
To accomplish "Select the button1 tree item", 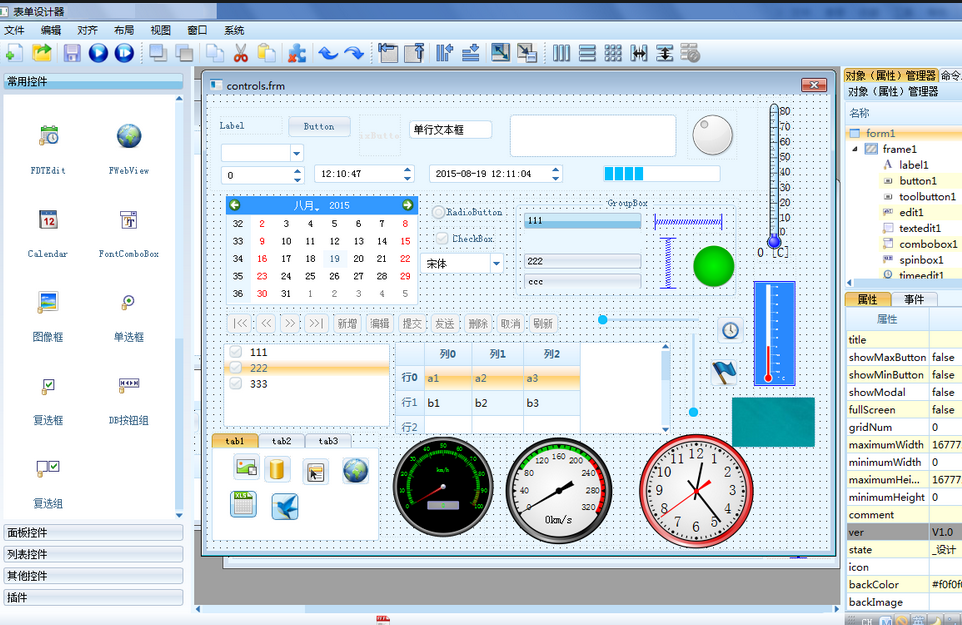I will tap(918, 181).
